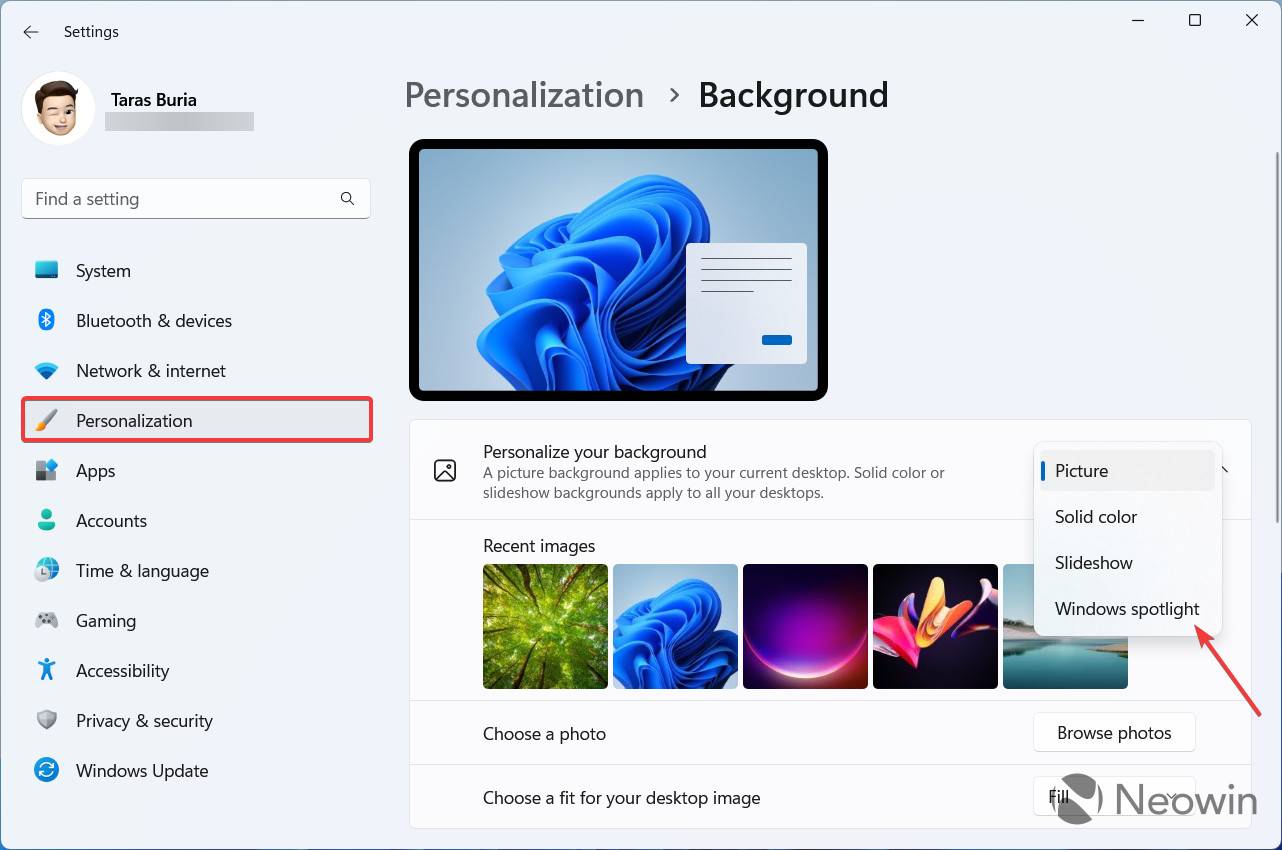This screenshot has height=850, width=1282.
Task: Select Solid color from the open dropdown
Action: [x=1095, y=516]
